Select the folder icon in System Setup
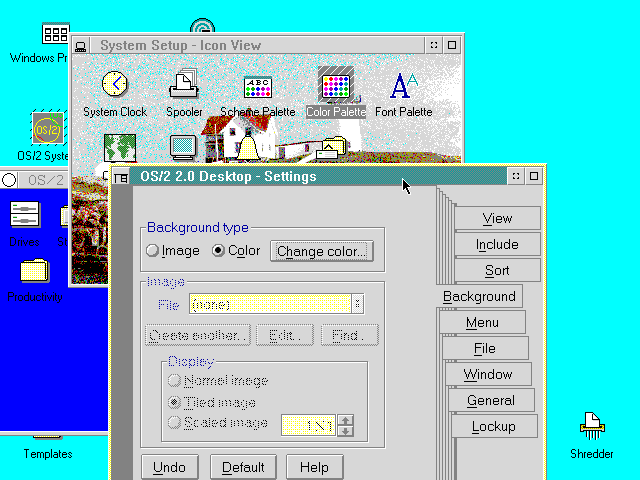Viewport: 640px width, 480px height. click(330, 149)
